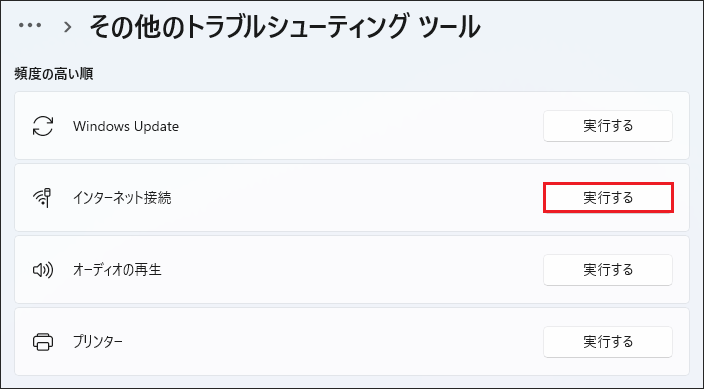This screenshot has width=704, height=389.
Task: Click the その他のトラブルシューティング ツール page title
Action: pos(285,27)
